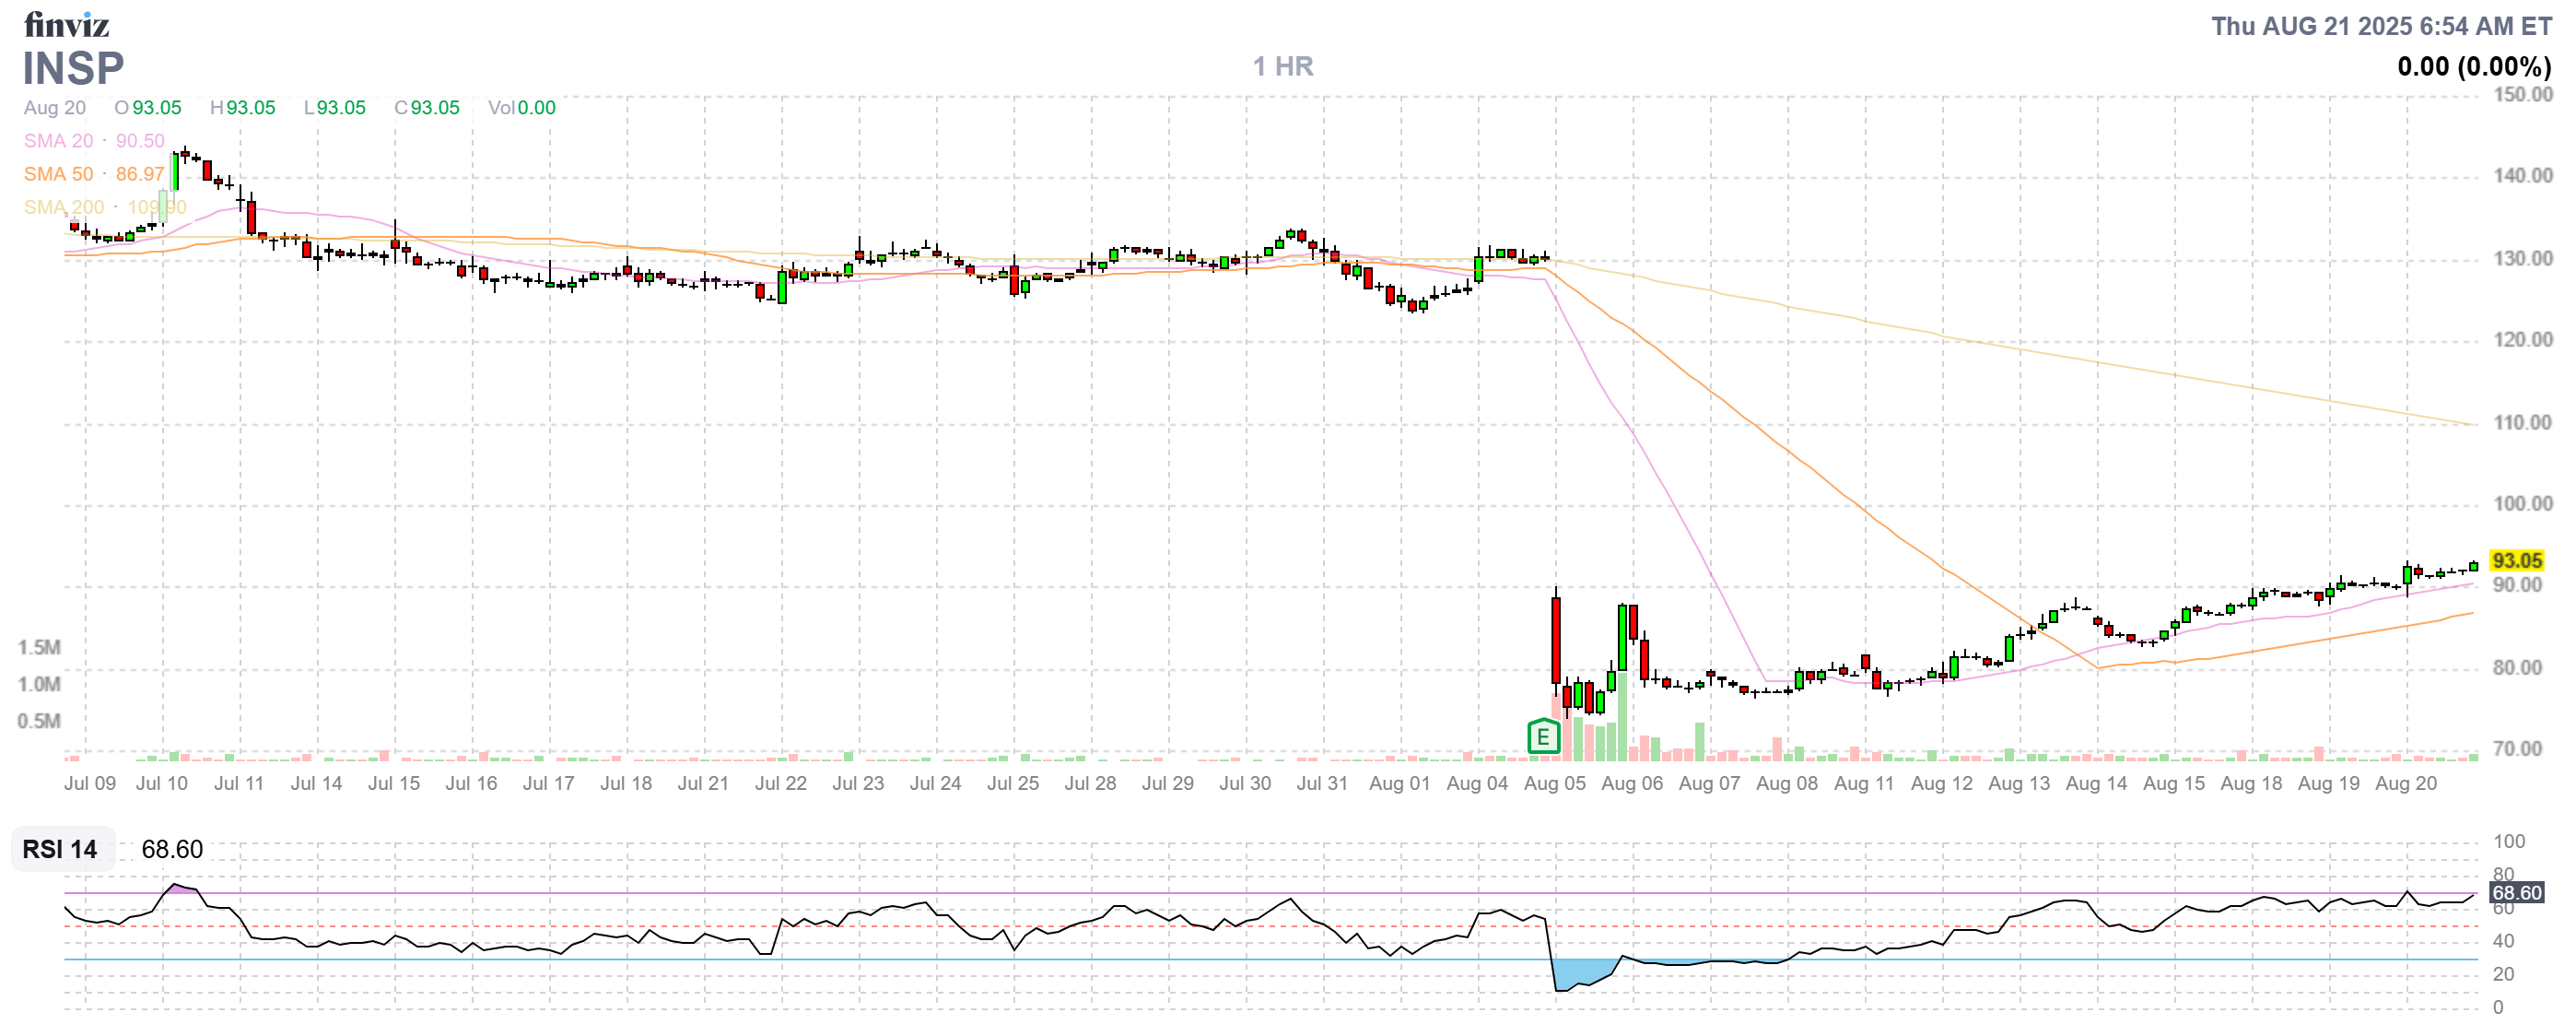Image resolution: width=2576 pixels, height=1036 pixels.
Task: Click the Aug 05 date axis label
Action: (x=1554, y=784)
